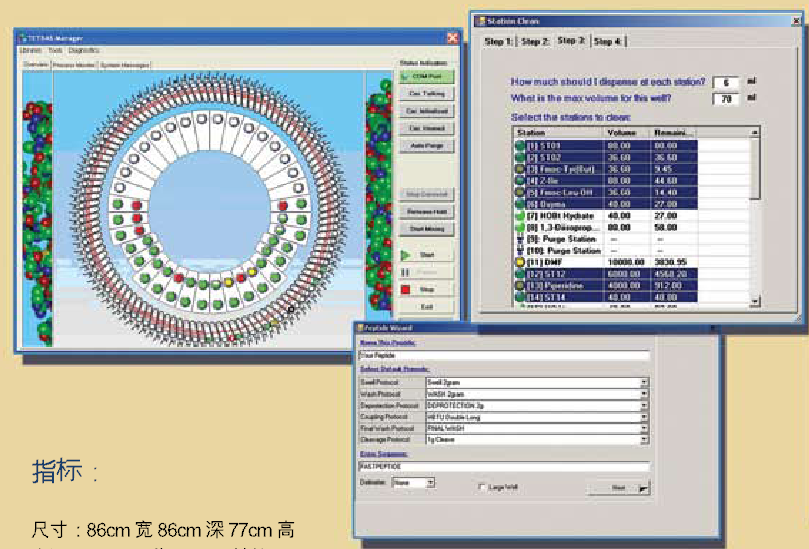The image size is (809, 549).
Task: Click the icon of [6] station row
Action: click(520, 204)
